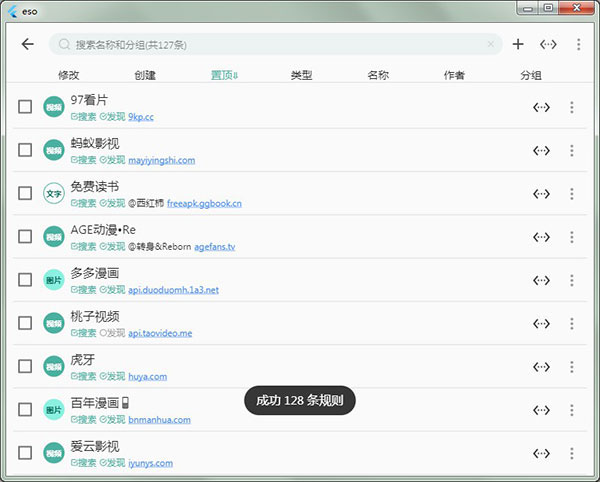Open the agefans.tv link
This screenshot has width=600, height=482.
(215, 247)
